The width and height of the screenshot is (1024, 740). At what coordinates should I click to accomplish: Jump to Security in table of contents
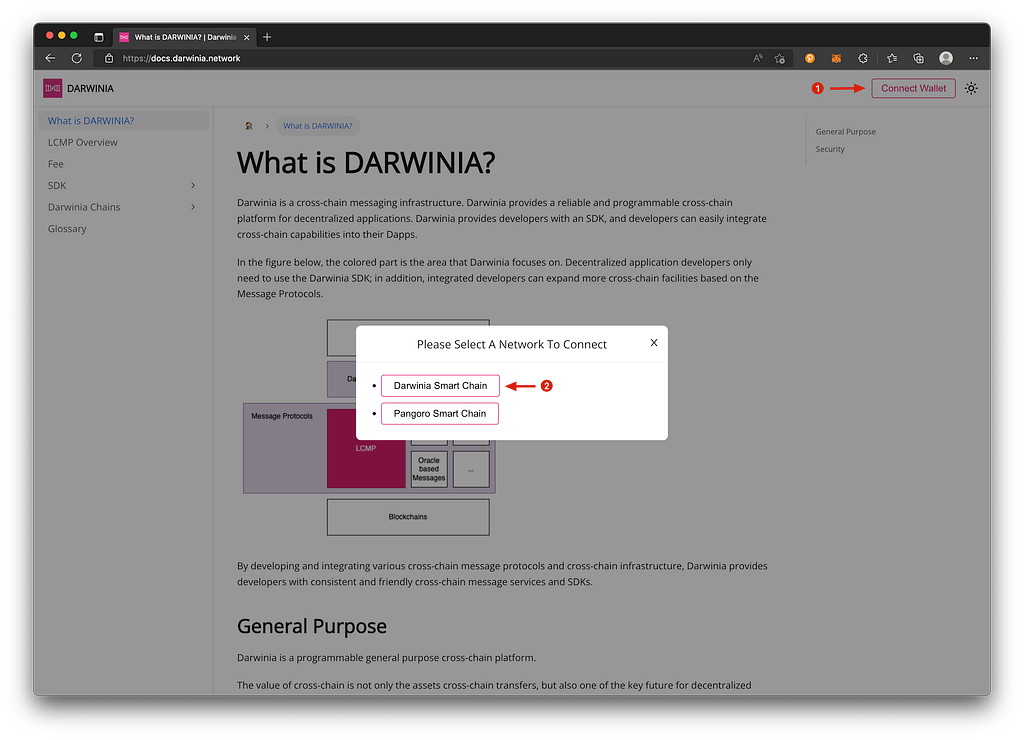829,149
